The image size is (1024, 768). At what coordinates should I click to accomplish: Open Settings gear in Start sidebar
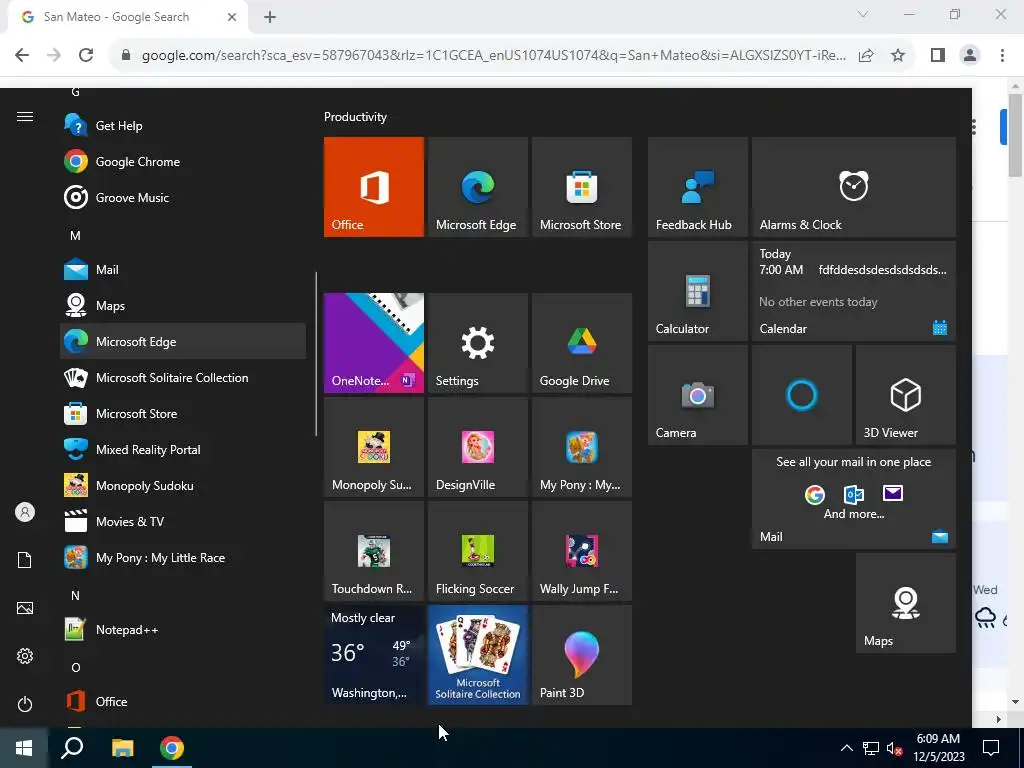tap(25, 656)
